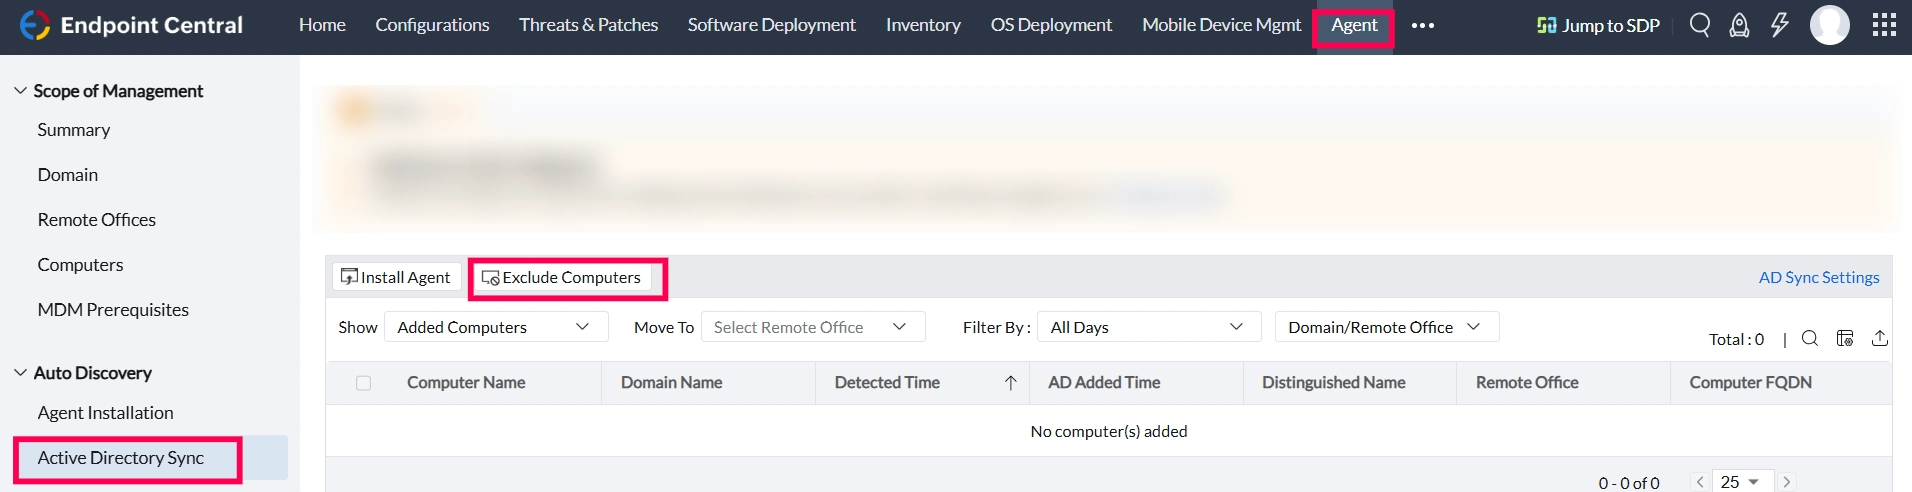Viewport: 1912px width, 492px height.
Task: Open the All Days filter dropdown
Action: pyautogui.click(x=1149, y=327)
